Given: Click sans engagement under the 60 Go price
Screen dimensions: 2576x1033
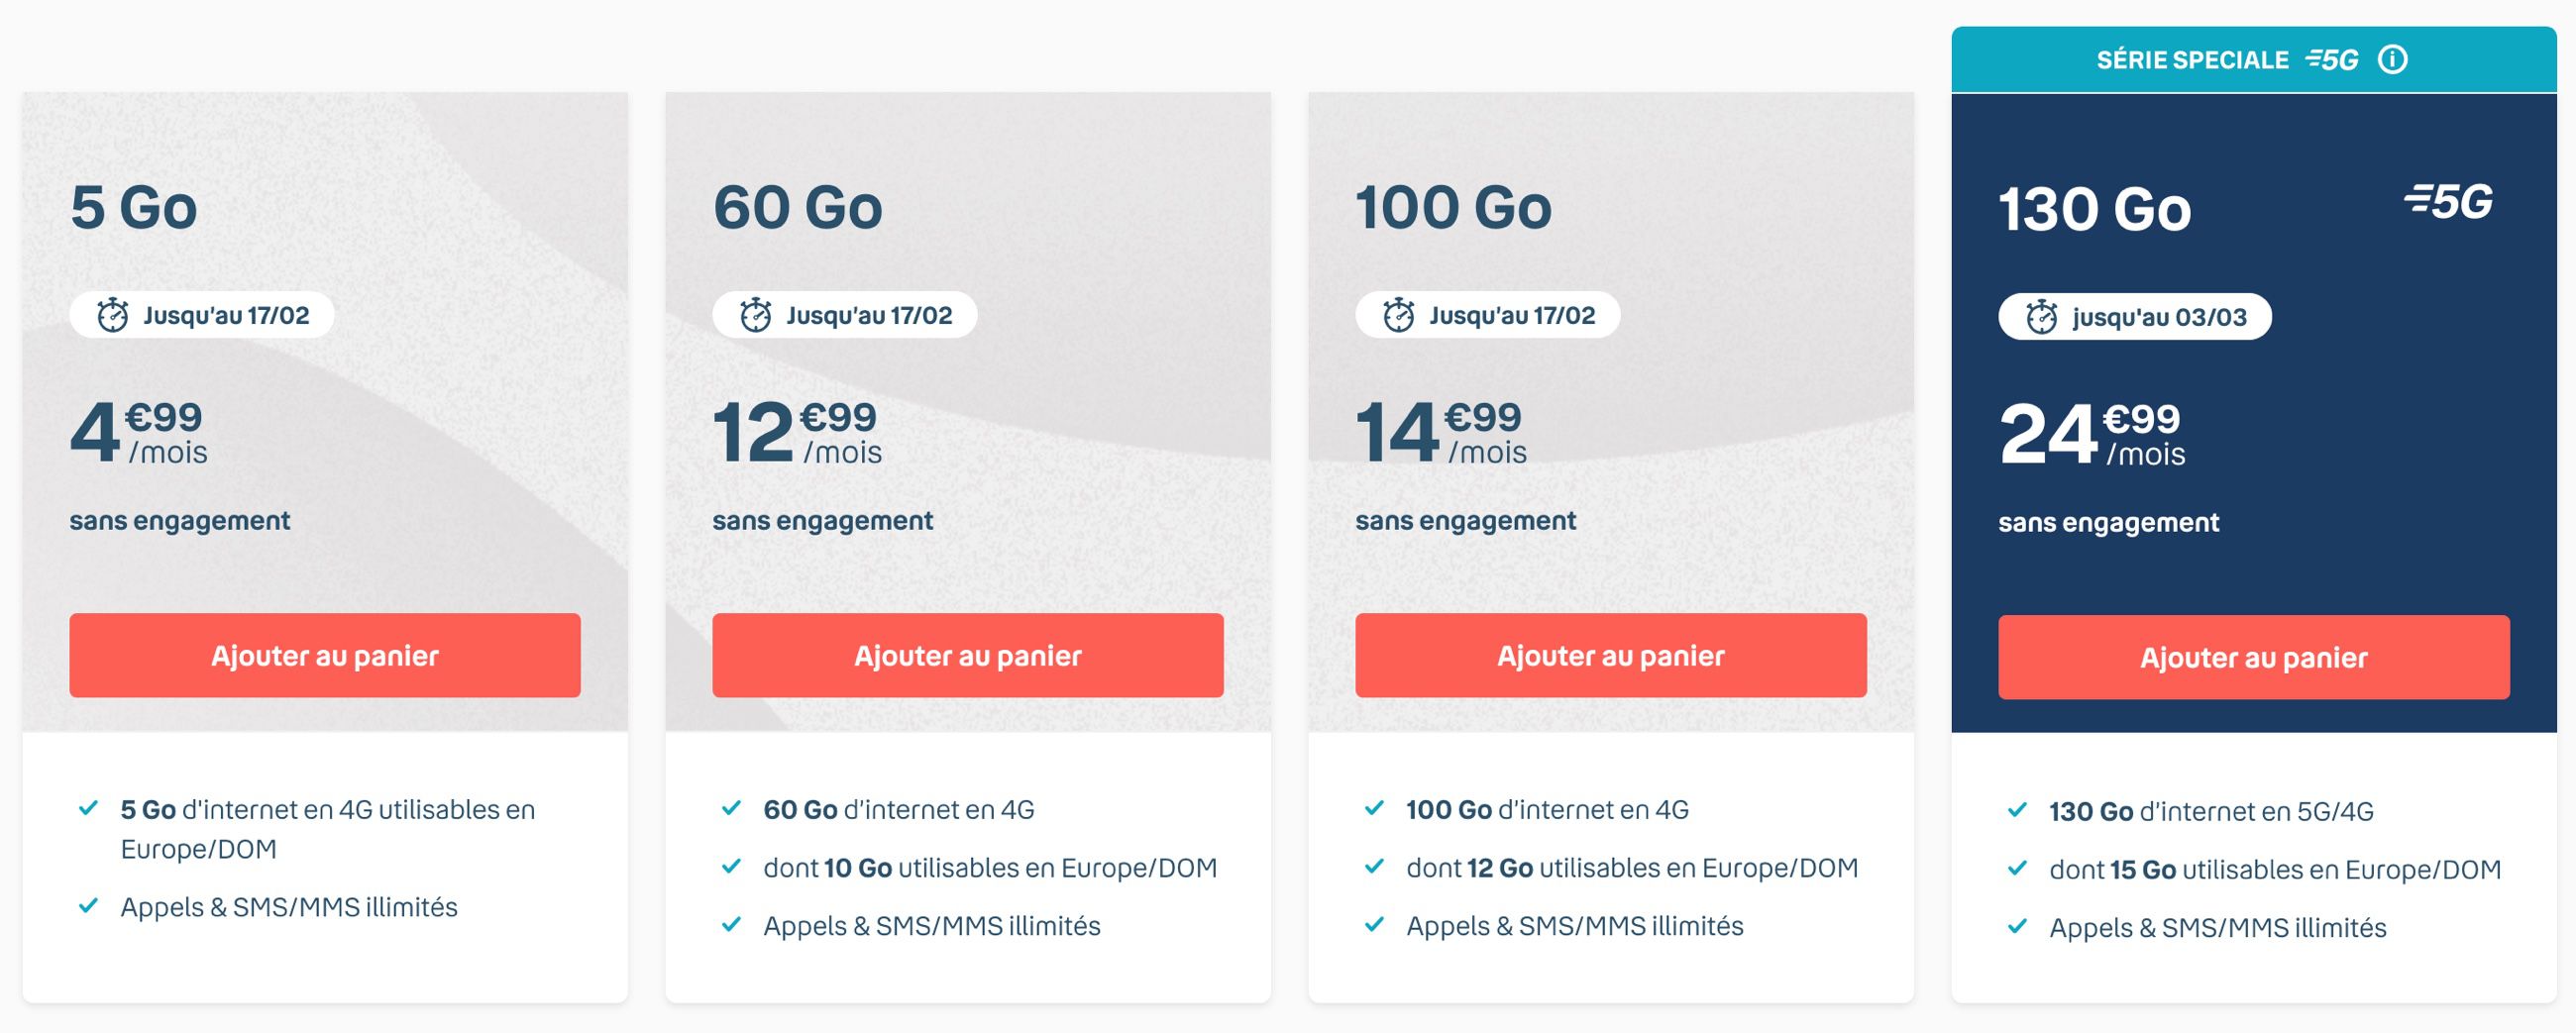Looking at the screenshot, I should pos(823,520).
